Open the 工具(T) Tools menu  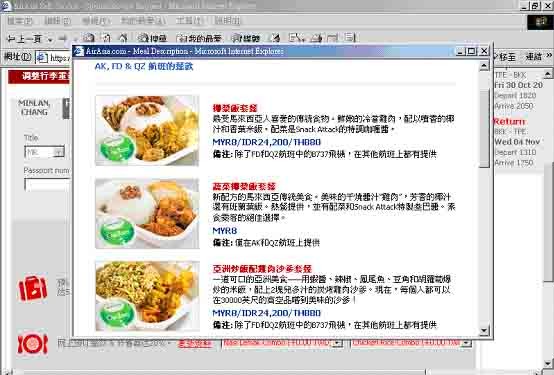[190, 21]
